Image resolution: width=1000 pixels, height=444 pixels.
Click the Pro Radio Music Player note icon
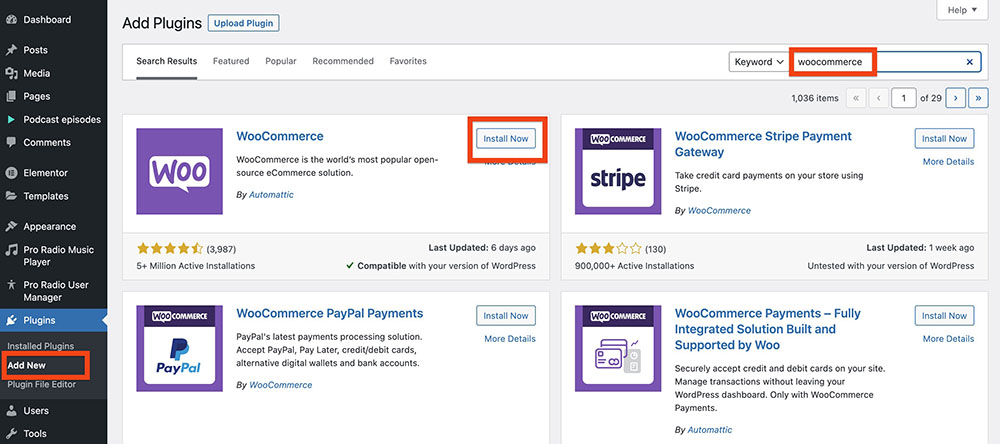point(11,249)
